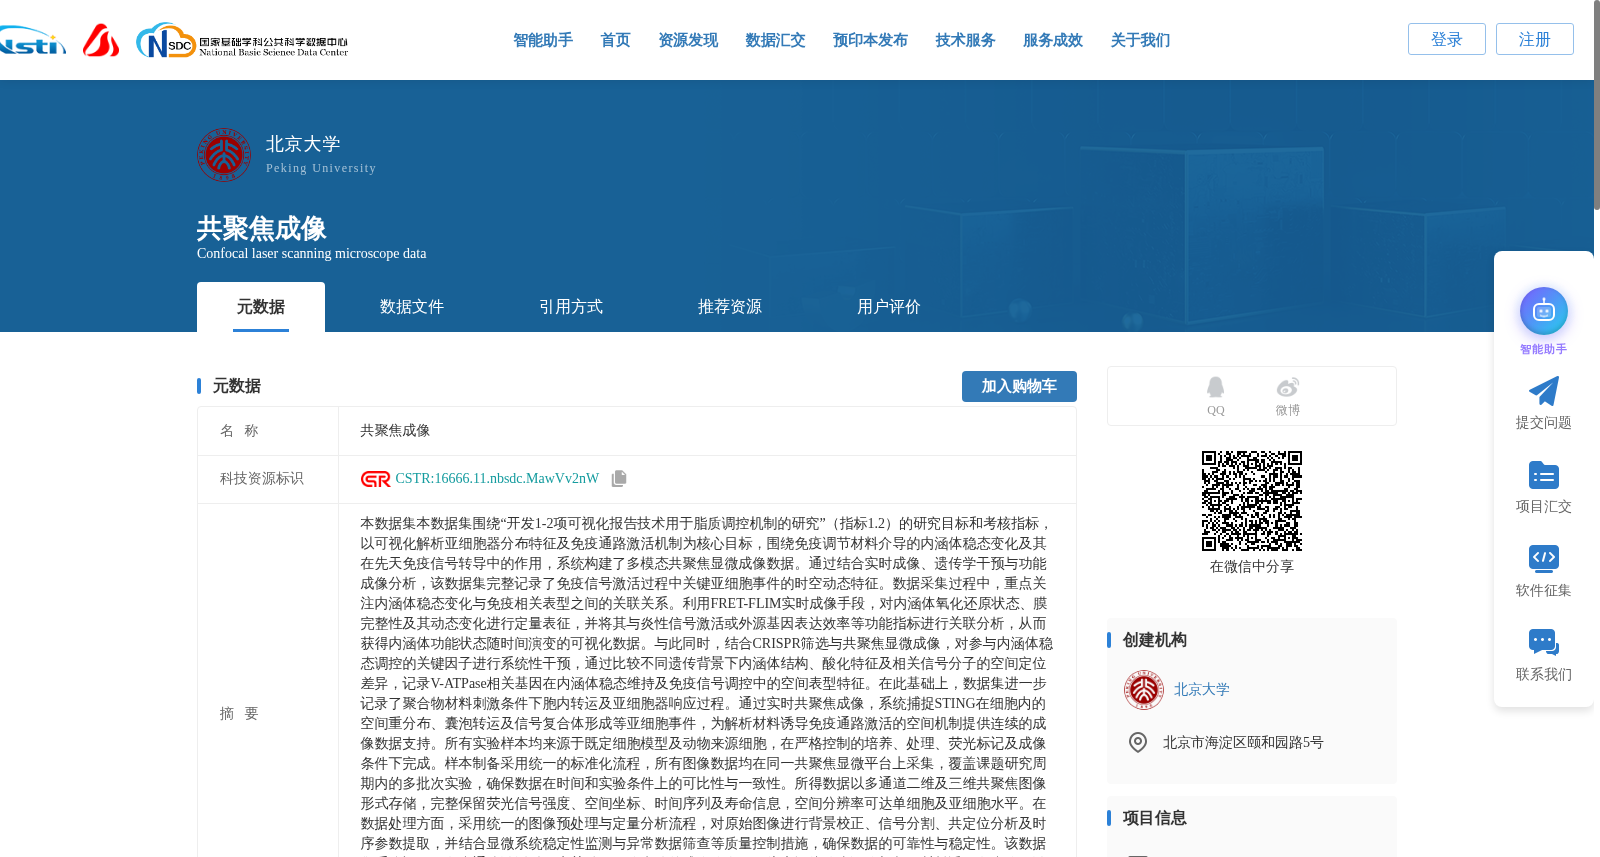The image size is (1600, 857).
Task: Click the 注册 button
Action: click(x=1535, y=39)
